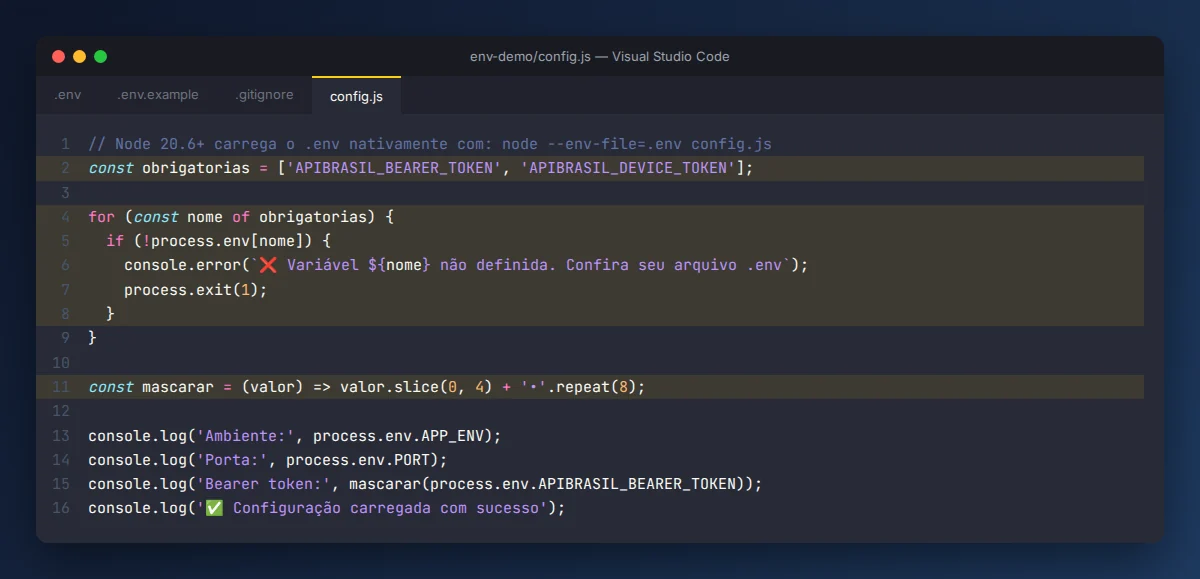
Task: Click console.error on line 6
Action: point(182,265)
